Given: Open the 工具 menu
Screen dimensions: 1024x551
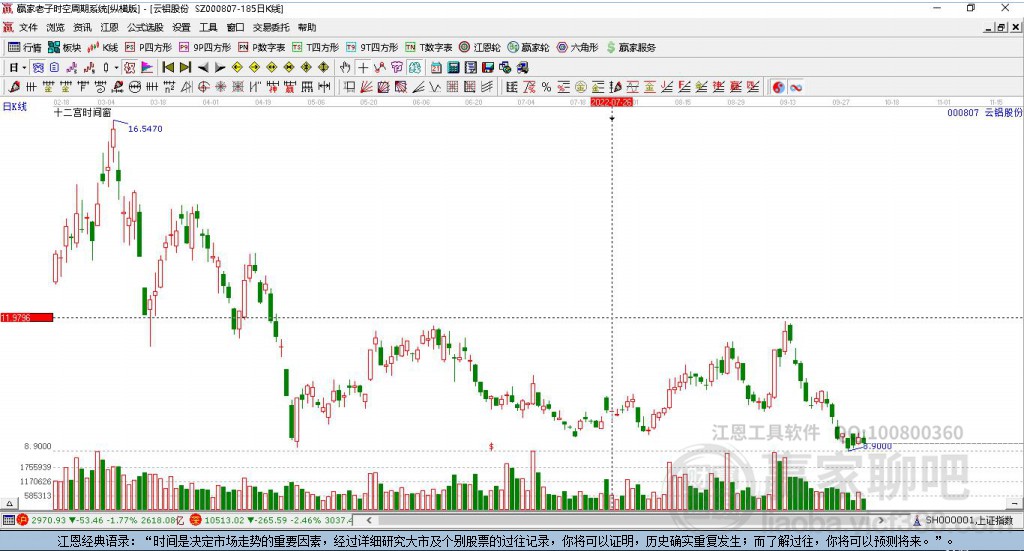Looking at the screenshot, I should (x=208, y=27).
